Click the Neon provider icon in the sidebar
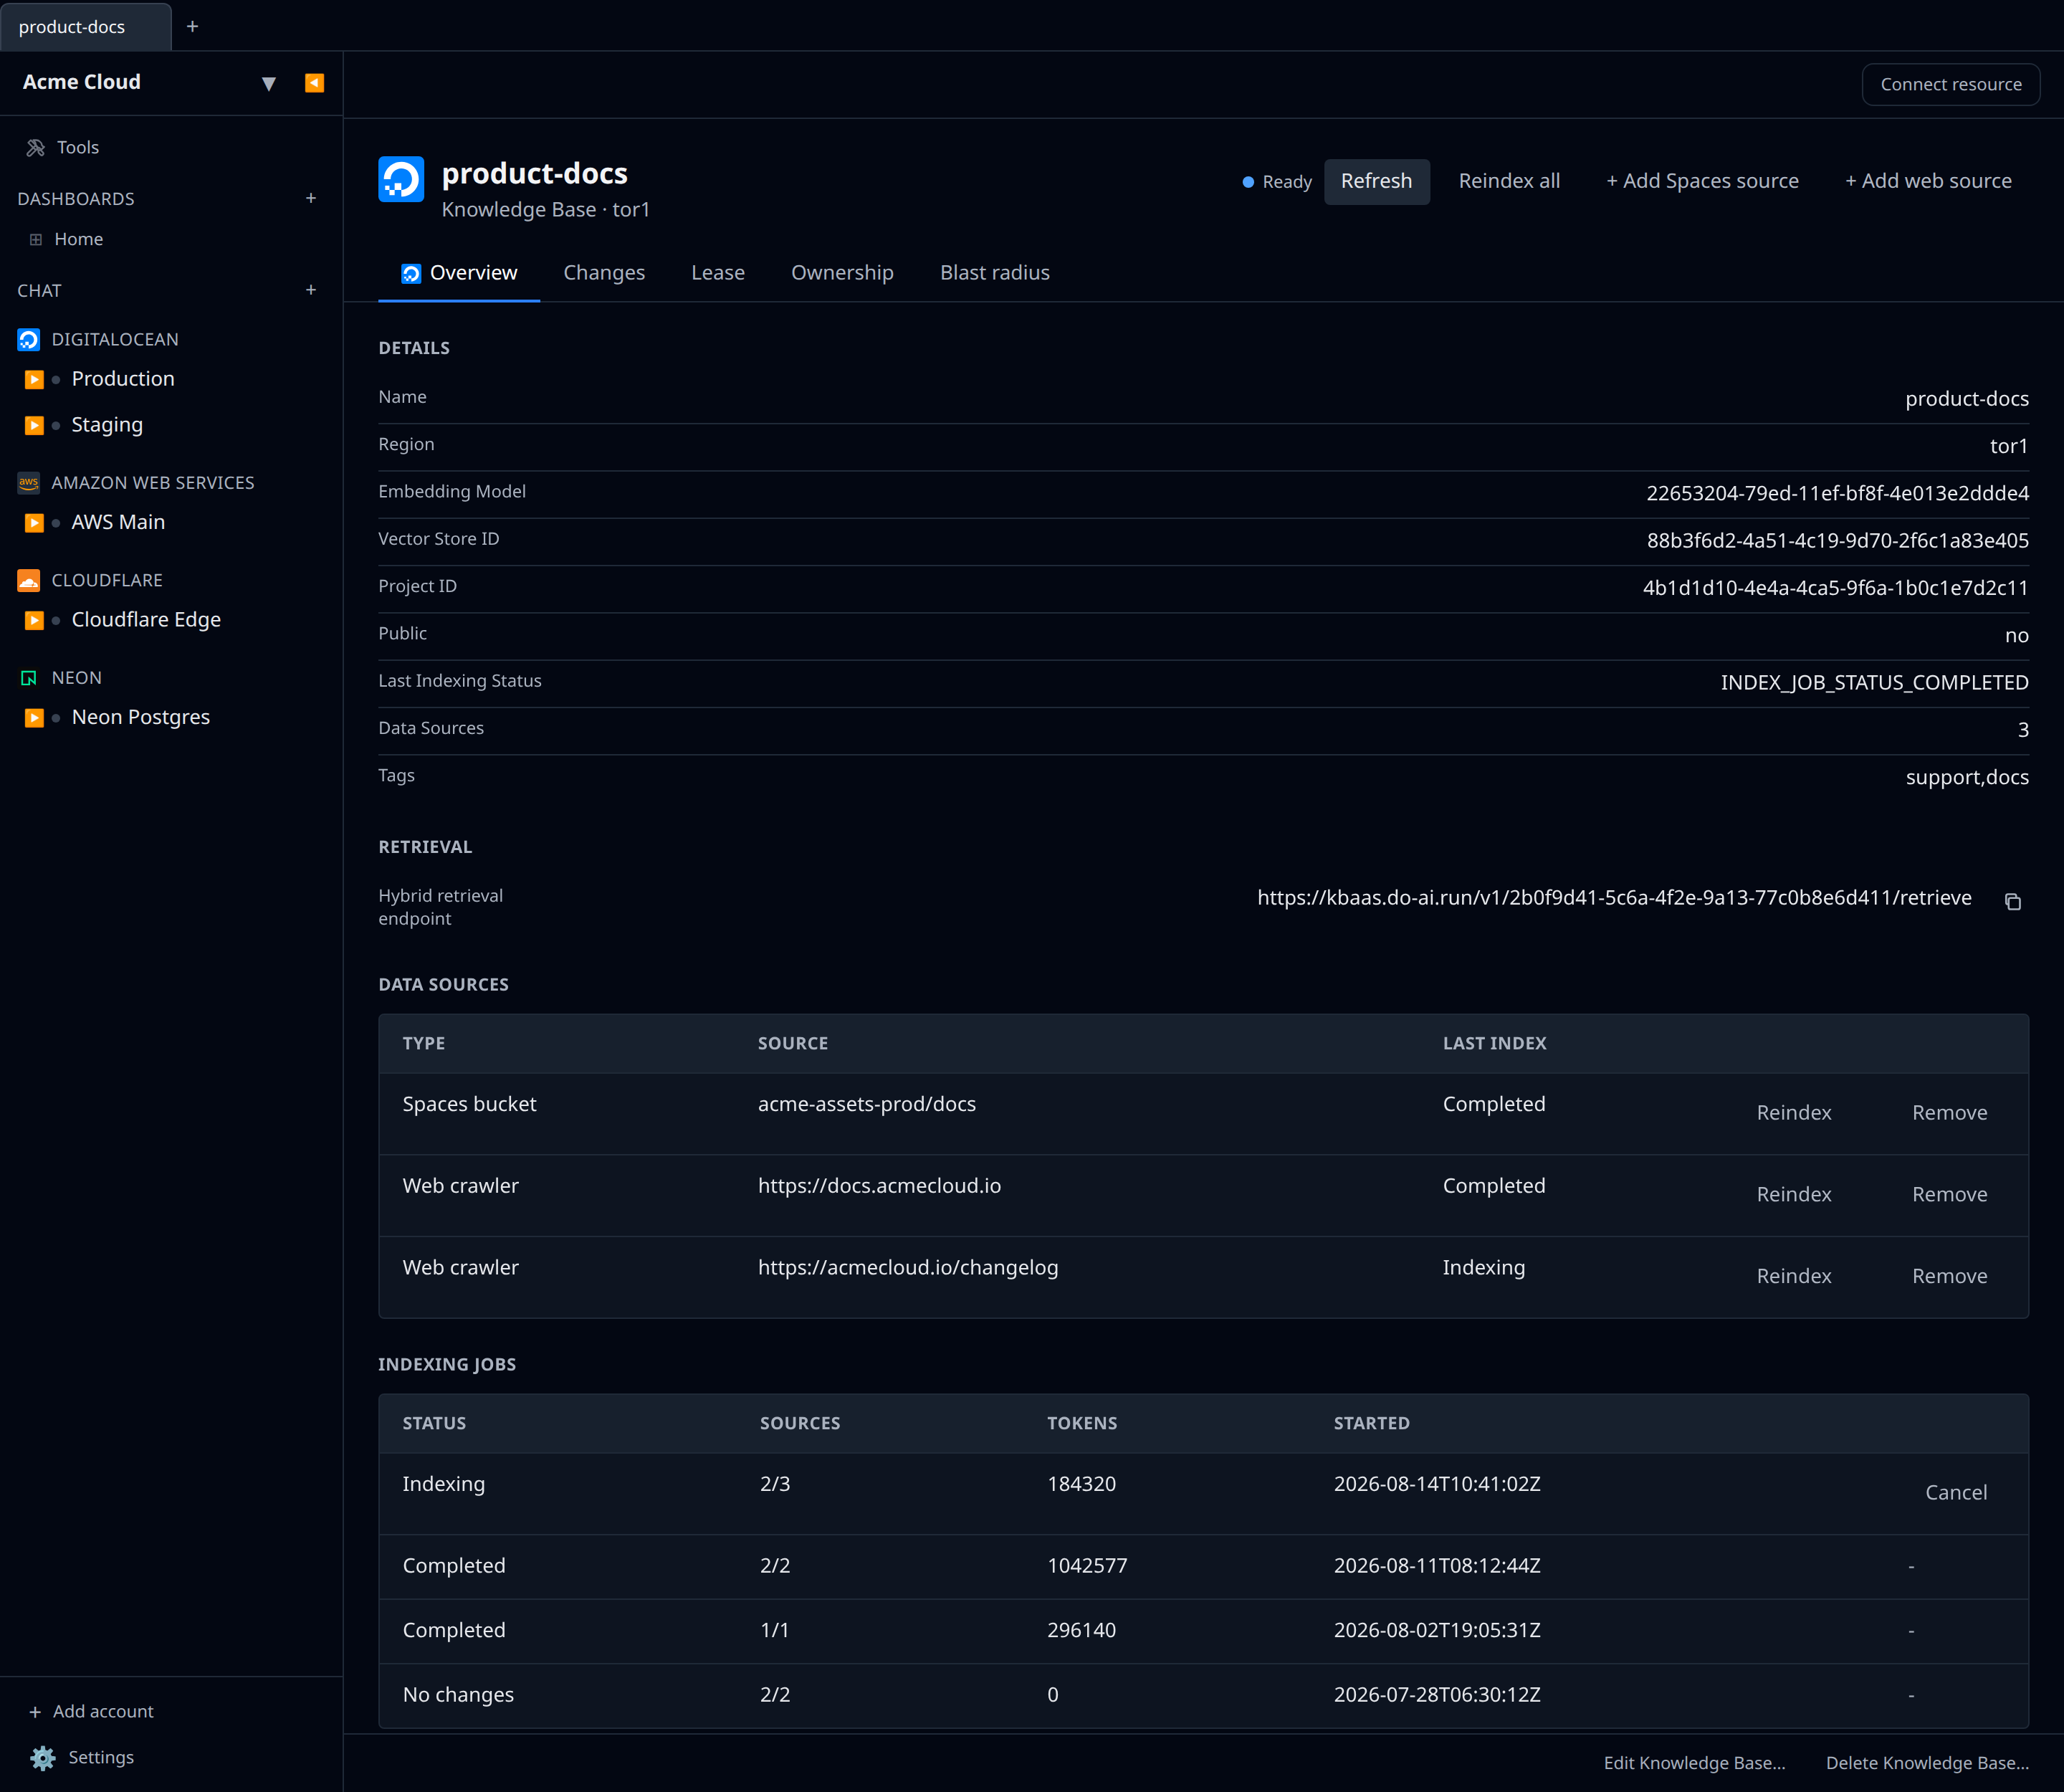Image resolution: width=2064 pixels, height=1792 pixels. (29, 678)
